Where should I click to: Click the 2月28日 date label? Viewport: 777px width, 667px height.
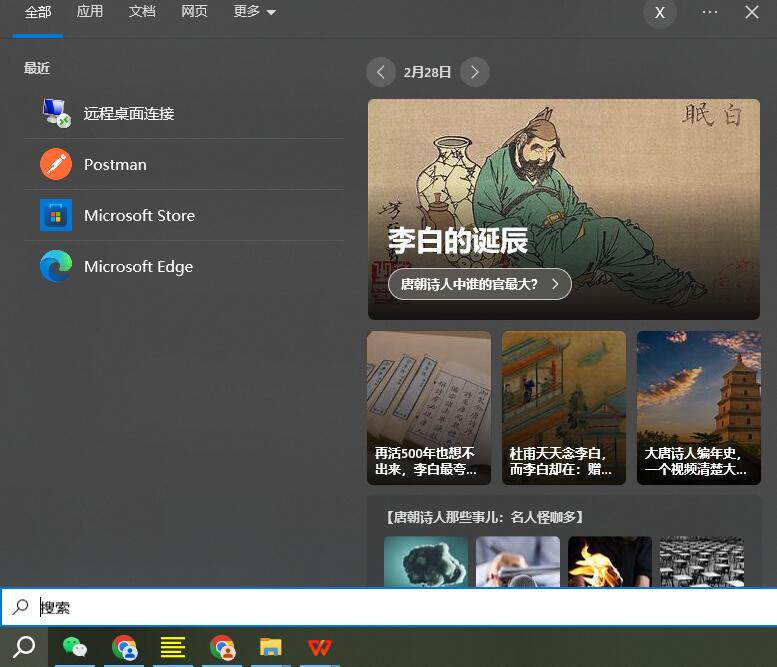point(428,72)
